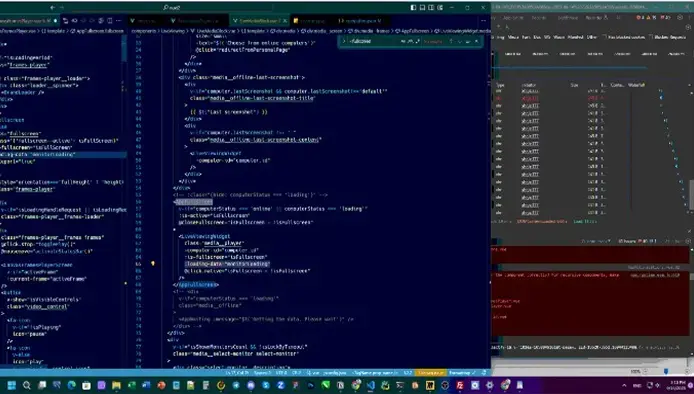Switch to the LiveMediaBlock.vue editor tab
This screenshot has width=694, height=394.
pos(260,21)
